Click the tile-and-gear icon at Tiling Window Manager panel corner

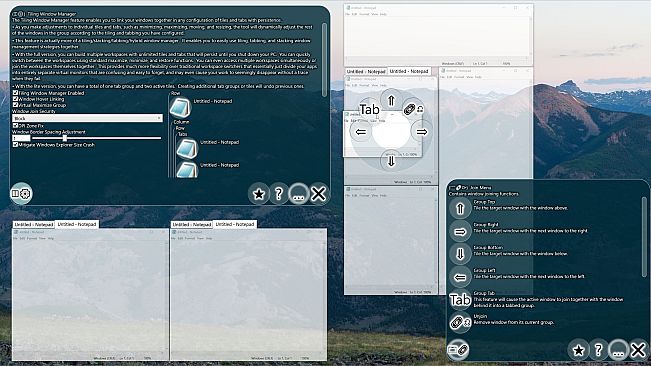pyautogui.click(x=21, y=193)
